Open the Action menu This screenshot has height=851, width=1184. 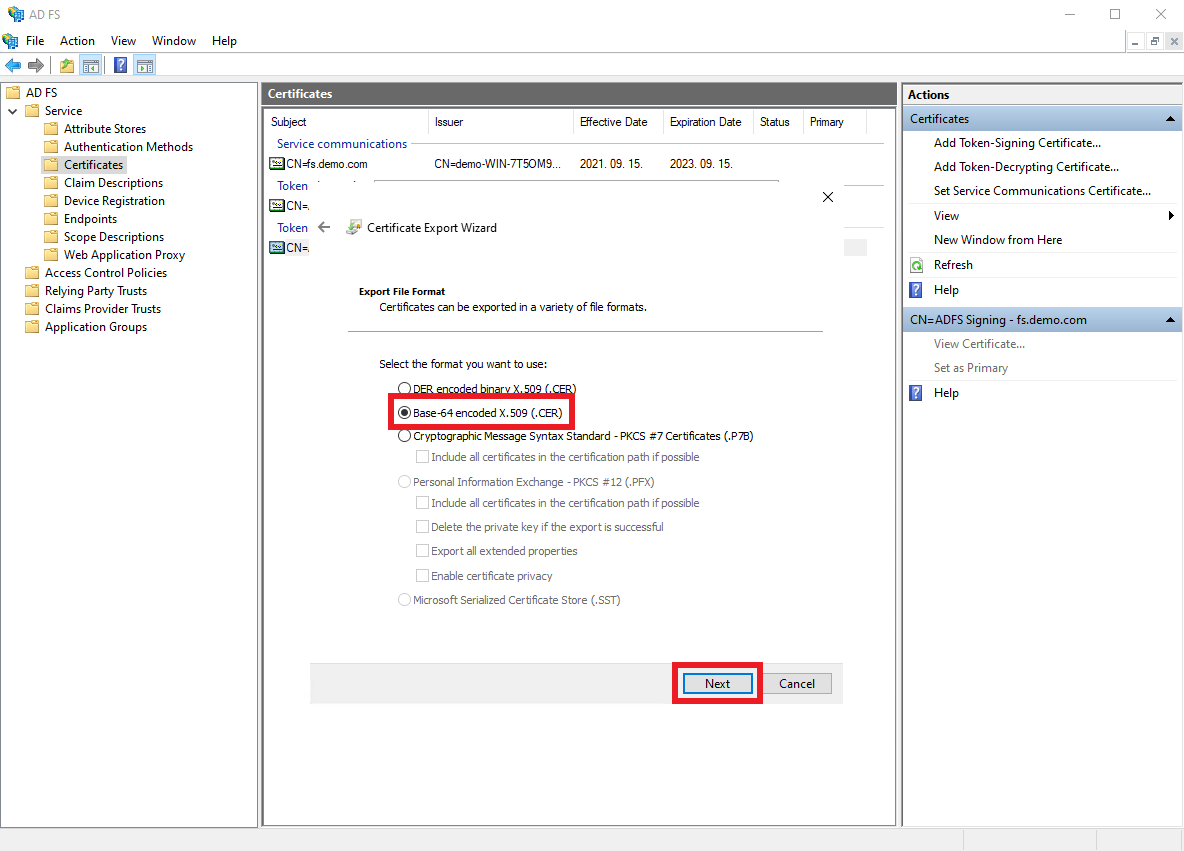pos(77,40)
